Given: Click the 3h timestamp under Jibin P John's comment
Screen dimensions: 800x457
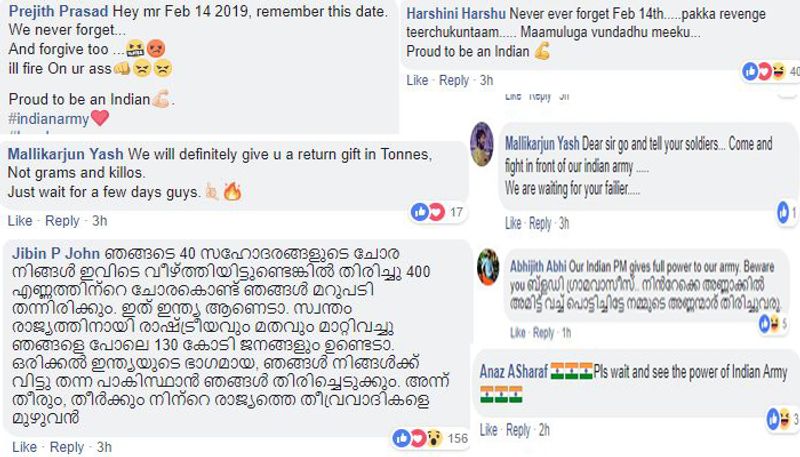Looking at the screenshot, I should click(x=104, y=447).
